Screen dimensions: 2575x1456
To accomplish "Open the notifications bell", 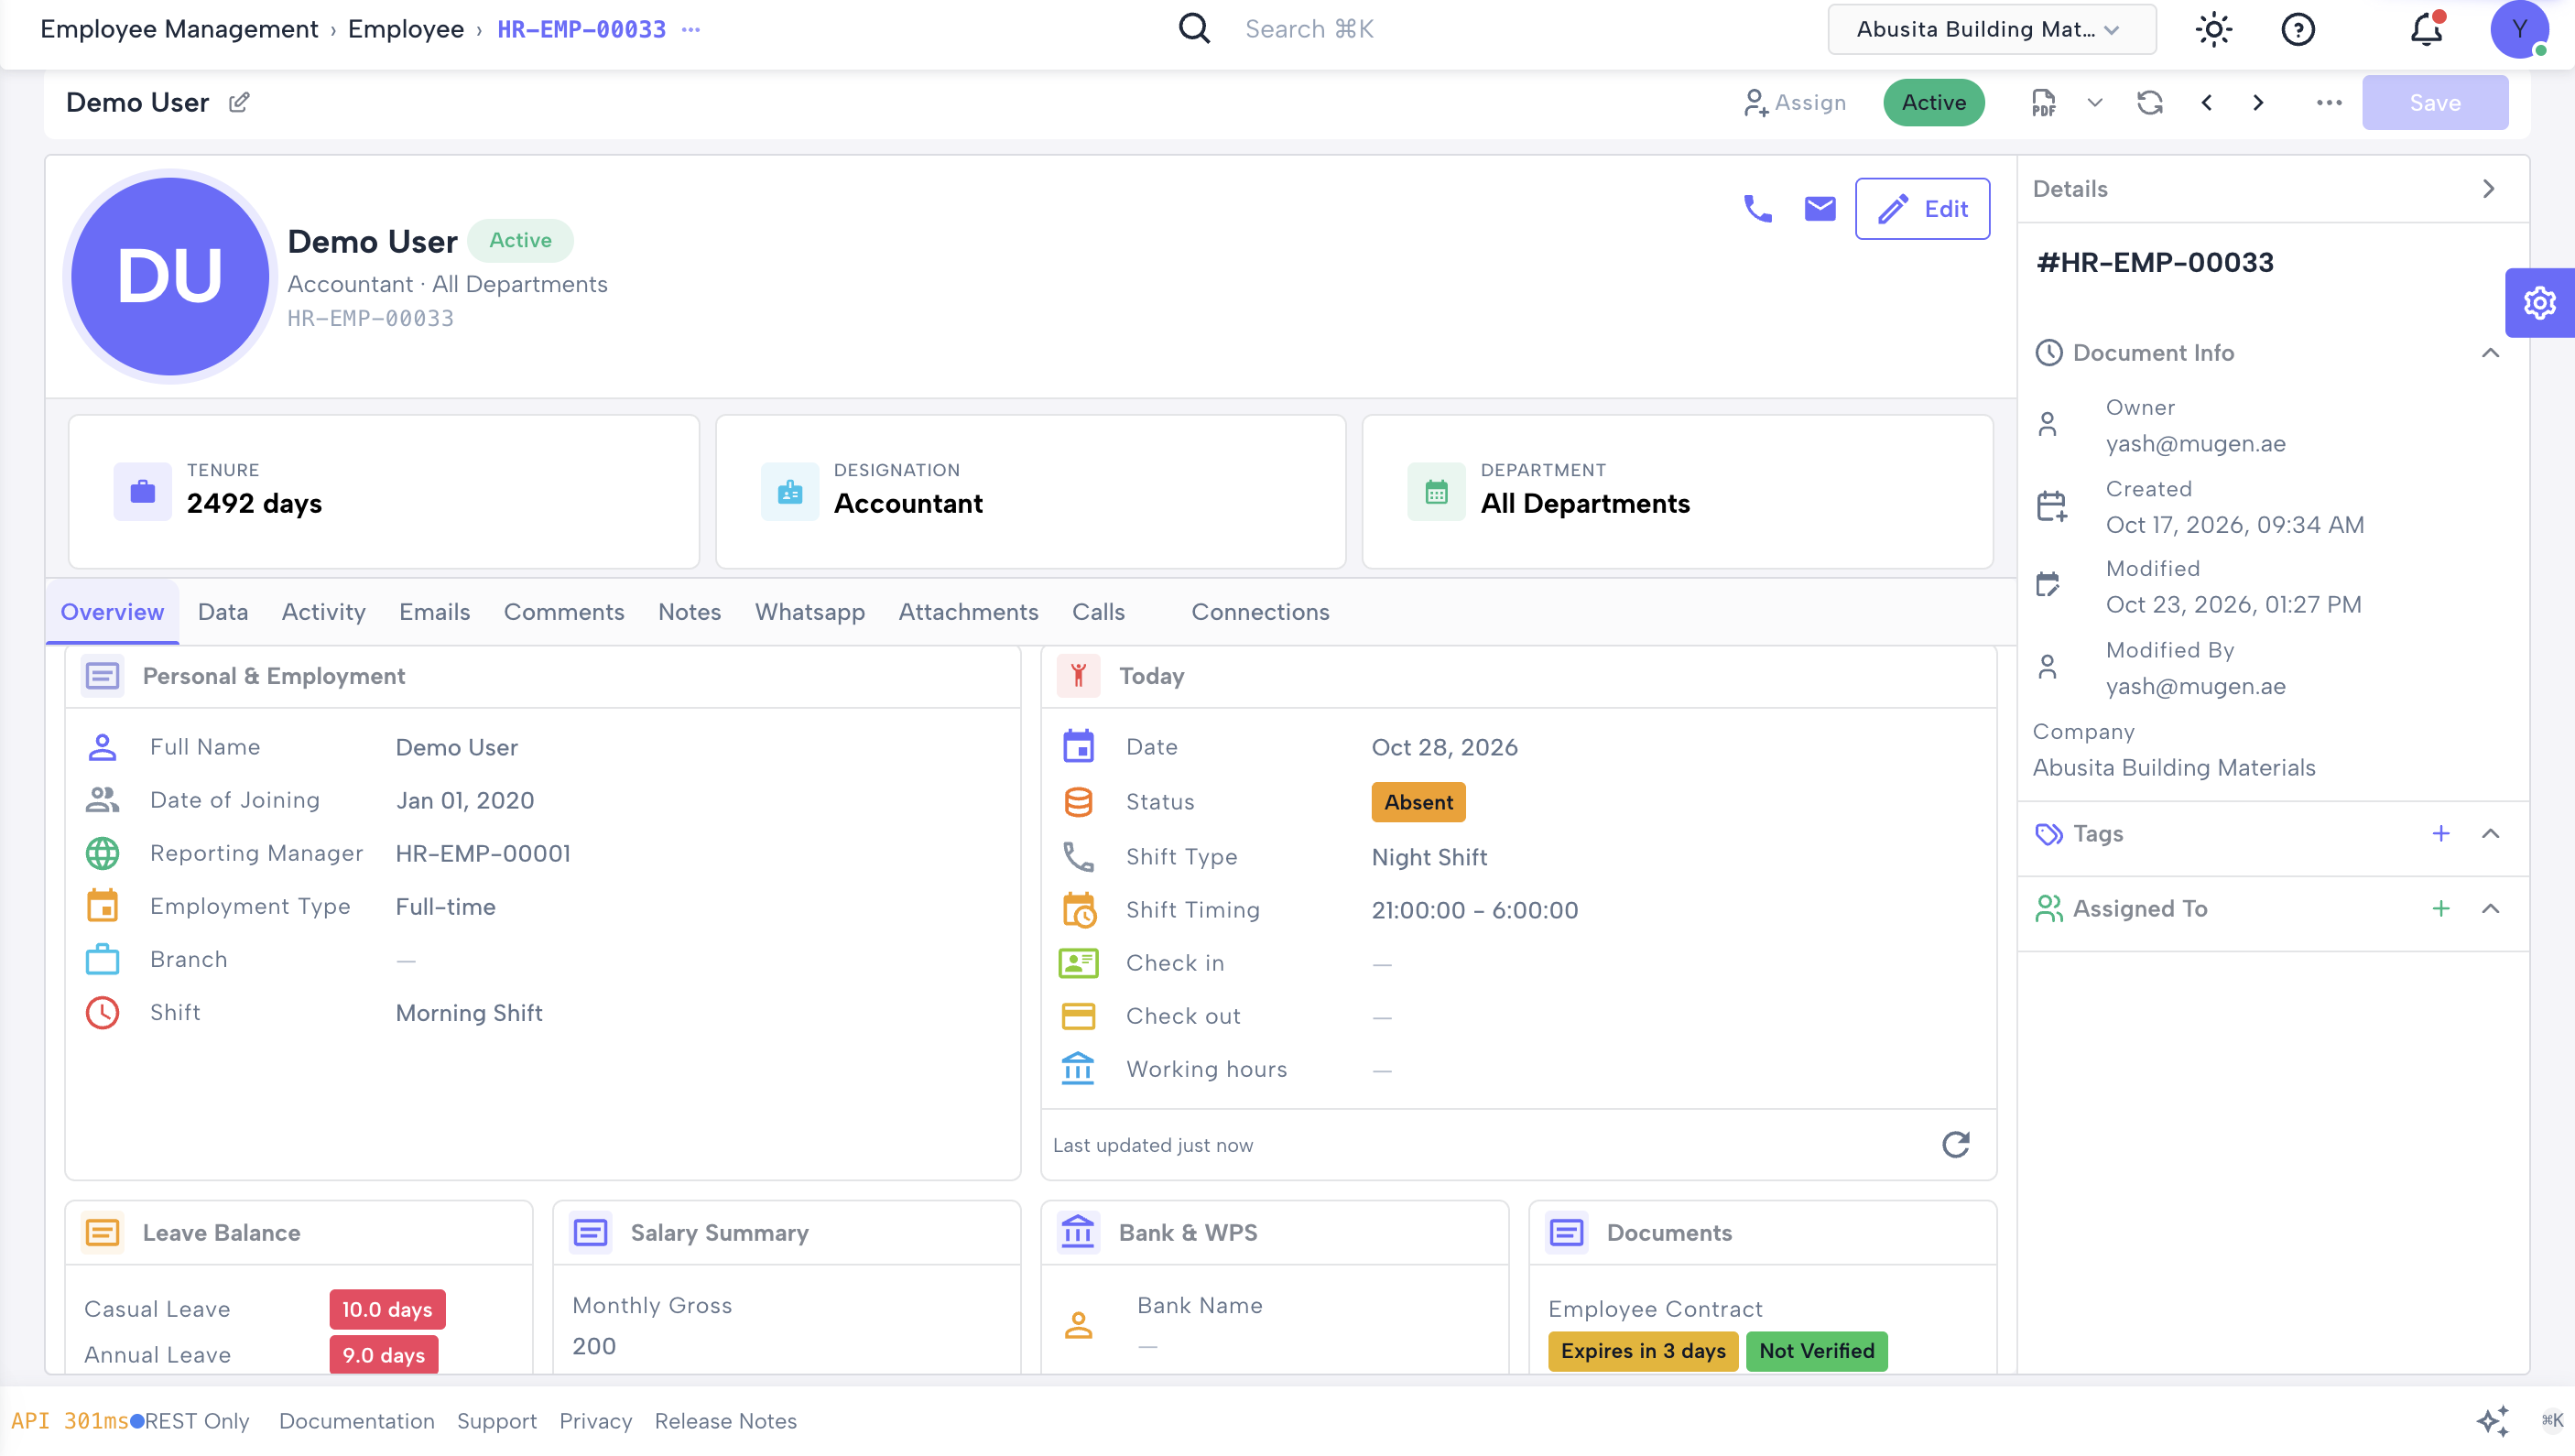I will [2426, 29].
